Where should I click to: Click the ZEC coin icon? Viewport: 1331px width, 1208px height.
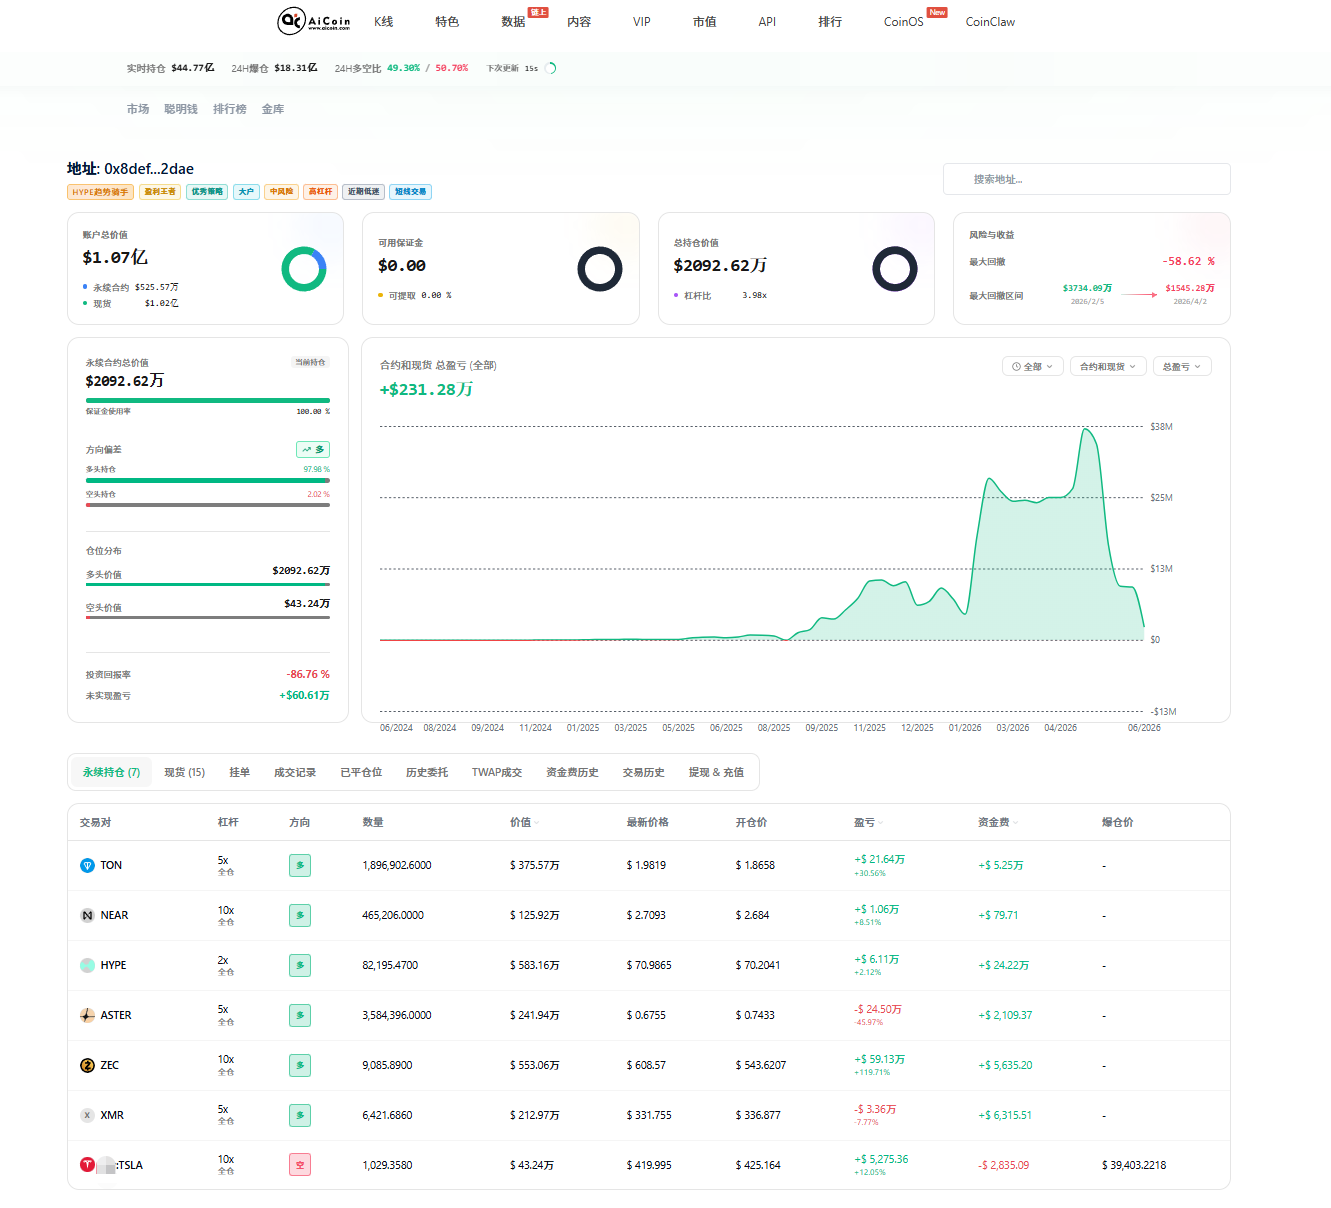point(87,1065)
